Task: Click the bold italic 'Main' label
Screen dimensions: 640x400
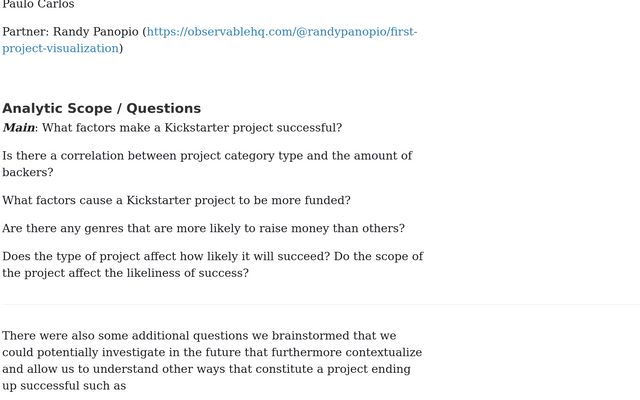Action: coord(19,128)
